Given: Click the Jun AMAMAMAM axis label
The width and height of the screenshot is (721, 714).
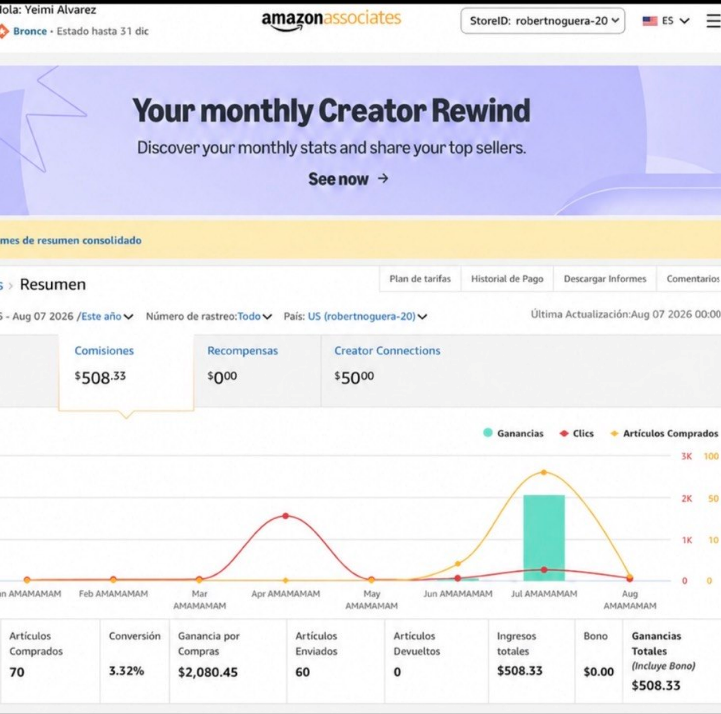Looking at the screenshot, I should click(x=458, y=594).
